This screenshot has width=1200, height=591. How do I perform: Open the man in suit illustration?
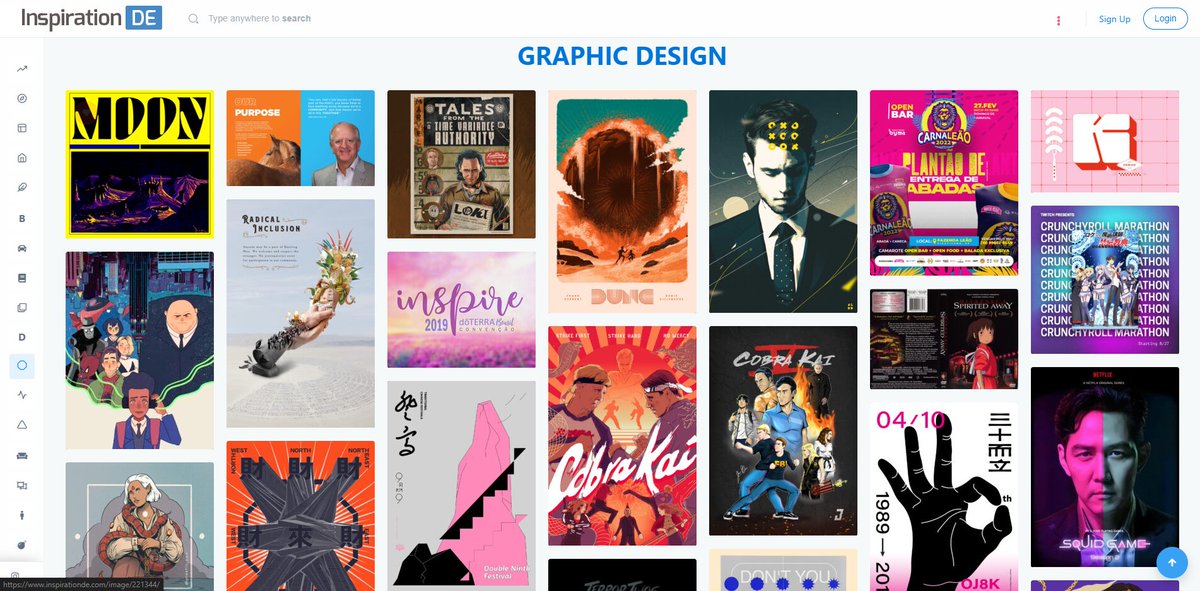(783, 201)
